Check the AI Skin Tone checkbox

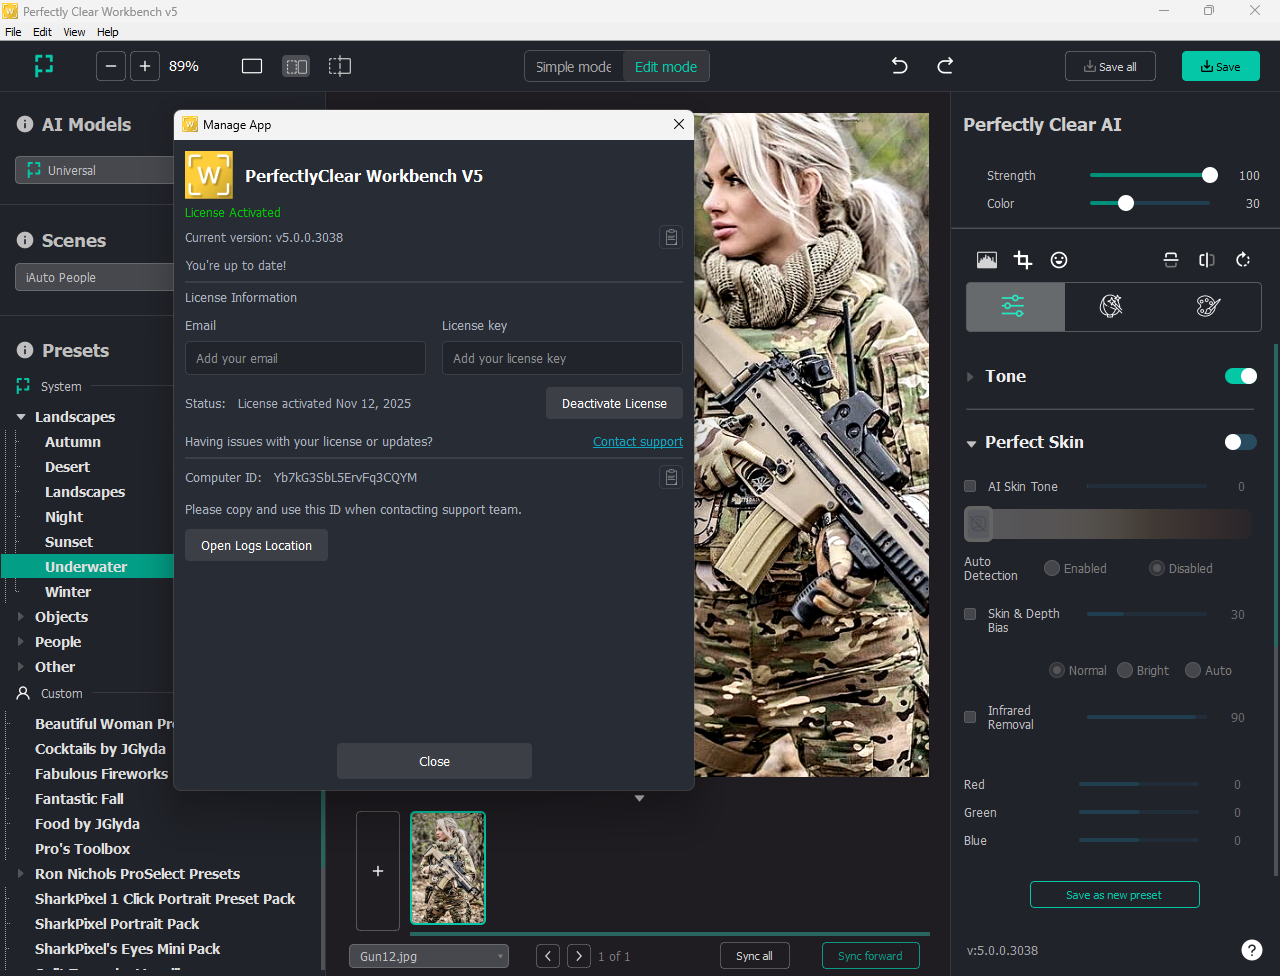[970, 486]
